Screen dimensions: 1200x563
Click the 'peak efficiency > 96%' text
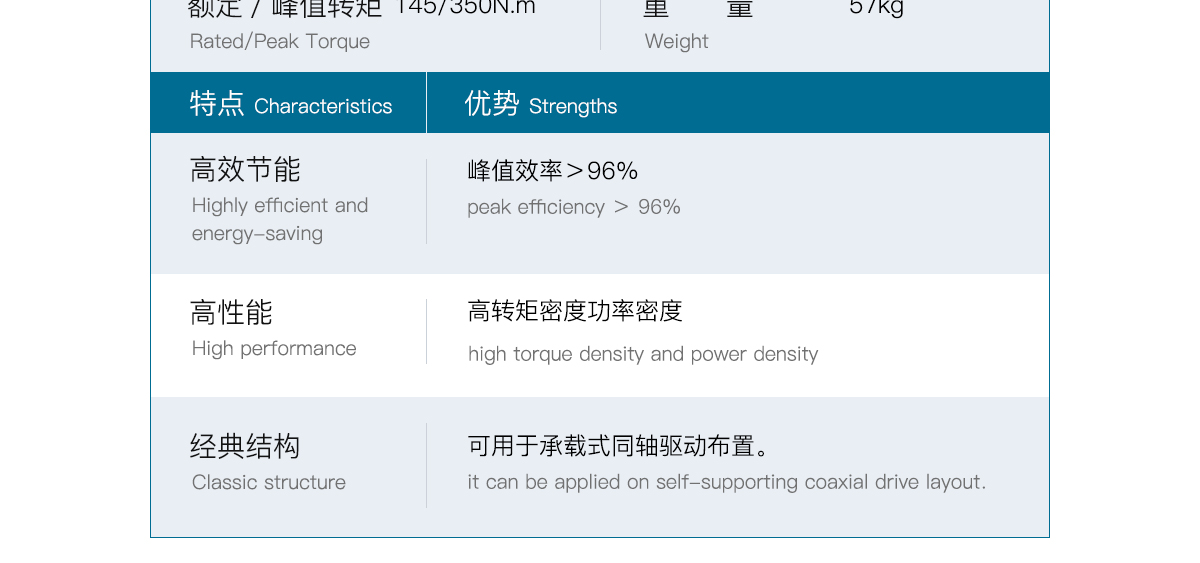click(574, 207)
